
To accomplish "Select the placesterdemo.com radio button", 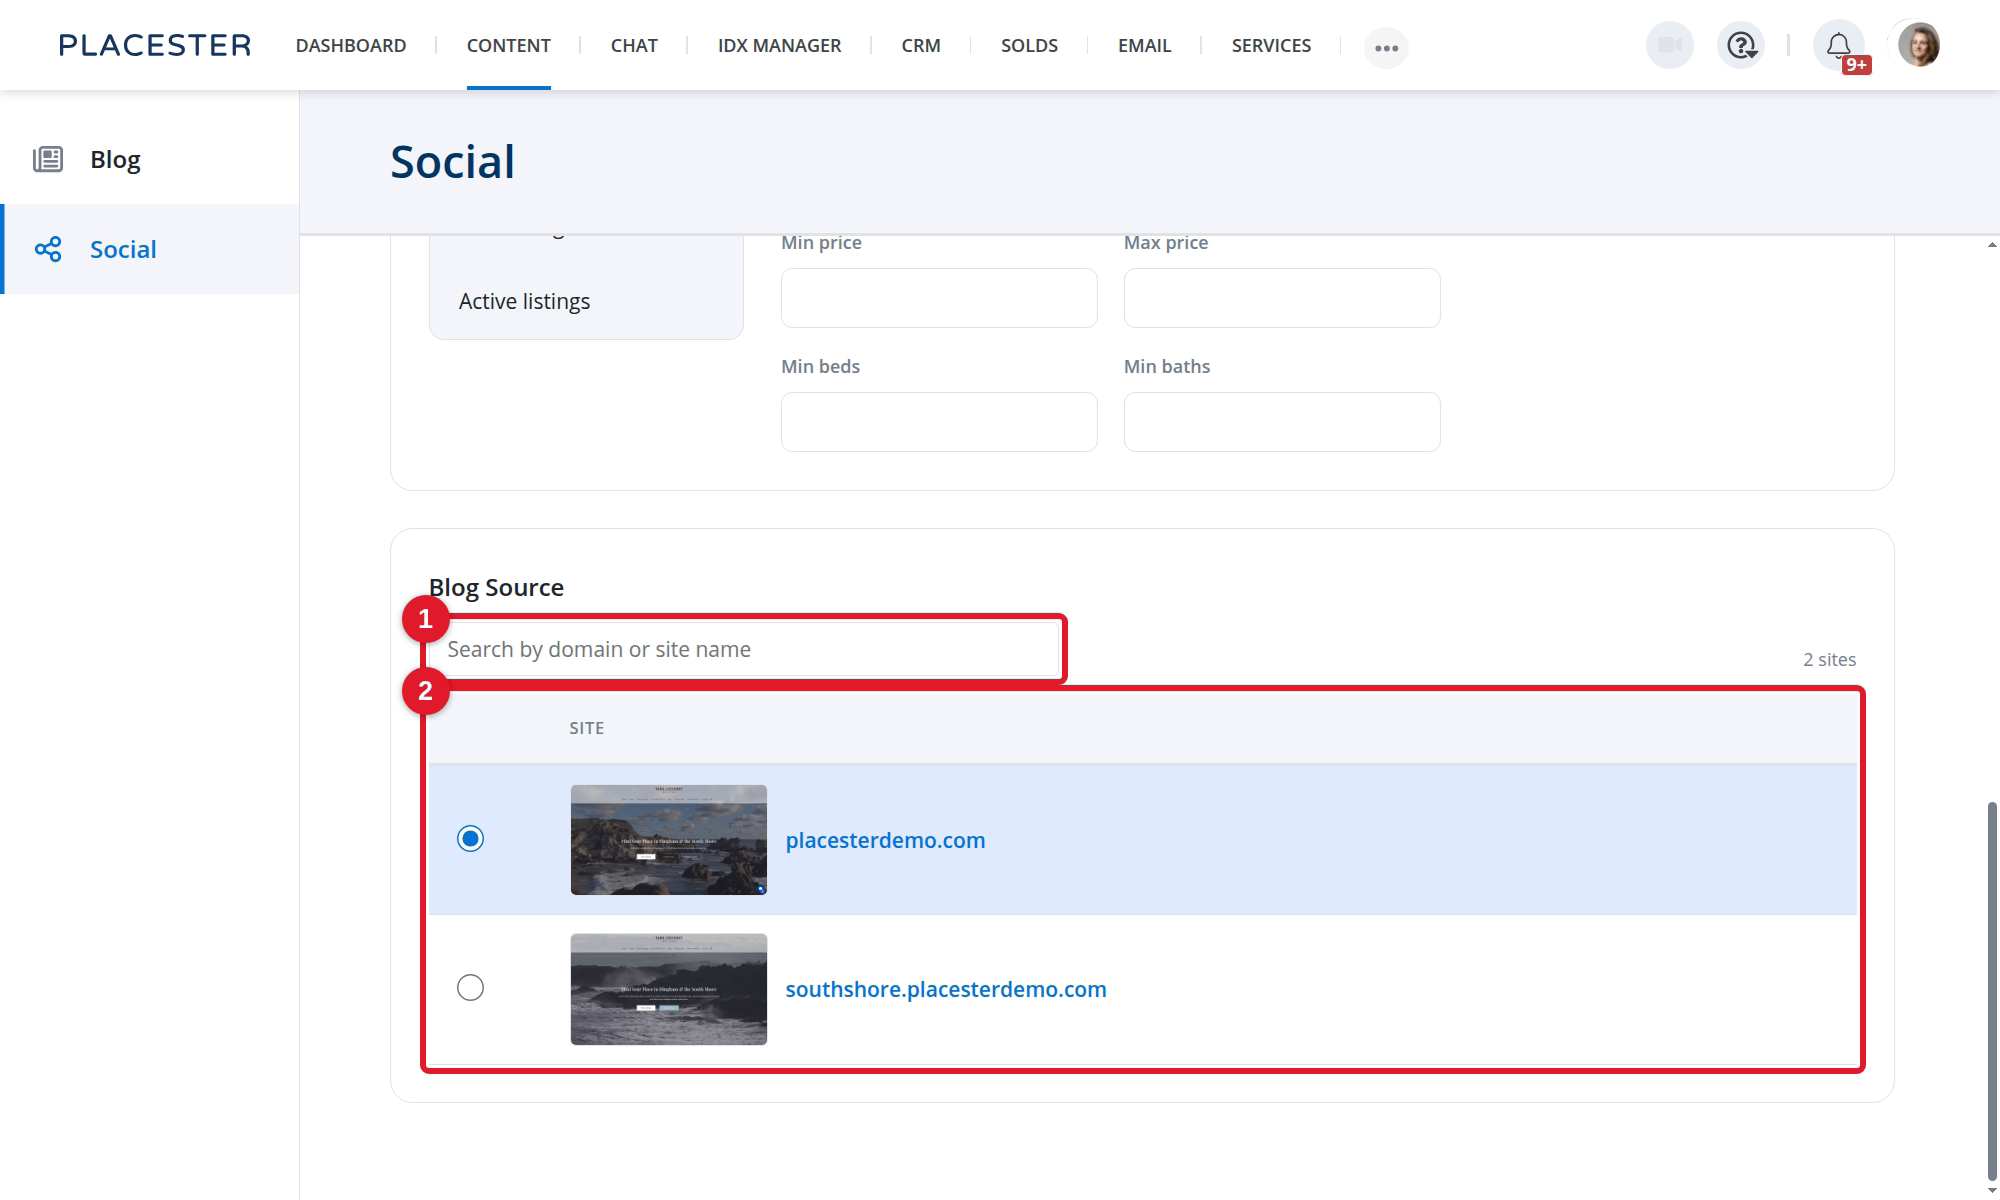I will point(470,838).
